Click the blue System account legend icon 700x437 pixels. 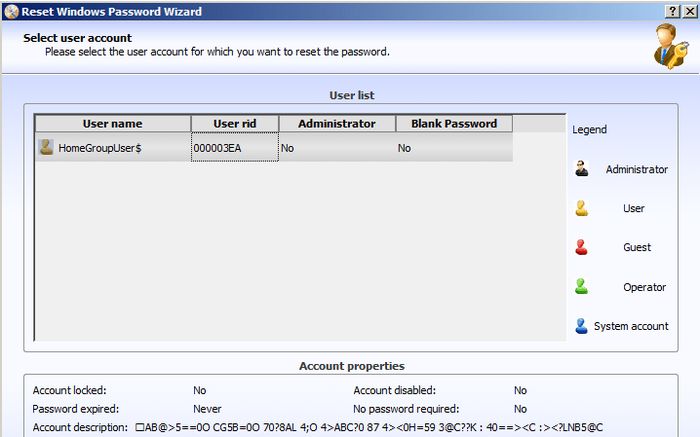[x=582, y=326]
